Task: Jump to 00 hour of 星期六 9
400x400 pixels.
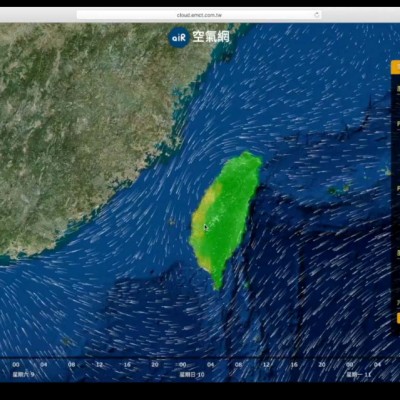Action: point(16,365)
